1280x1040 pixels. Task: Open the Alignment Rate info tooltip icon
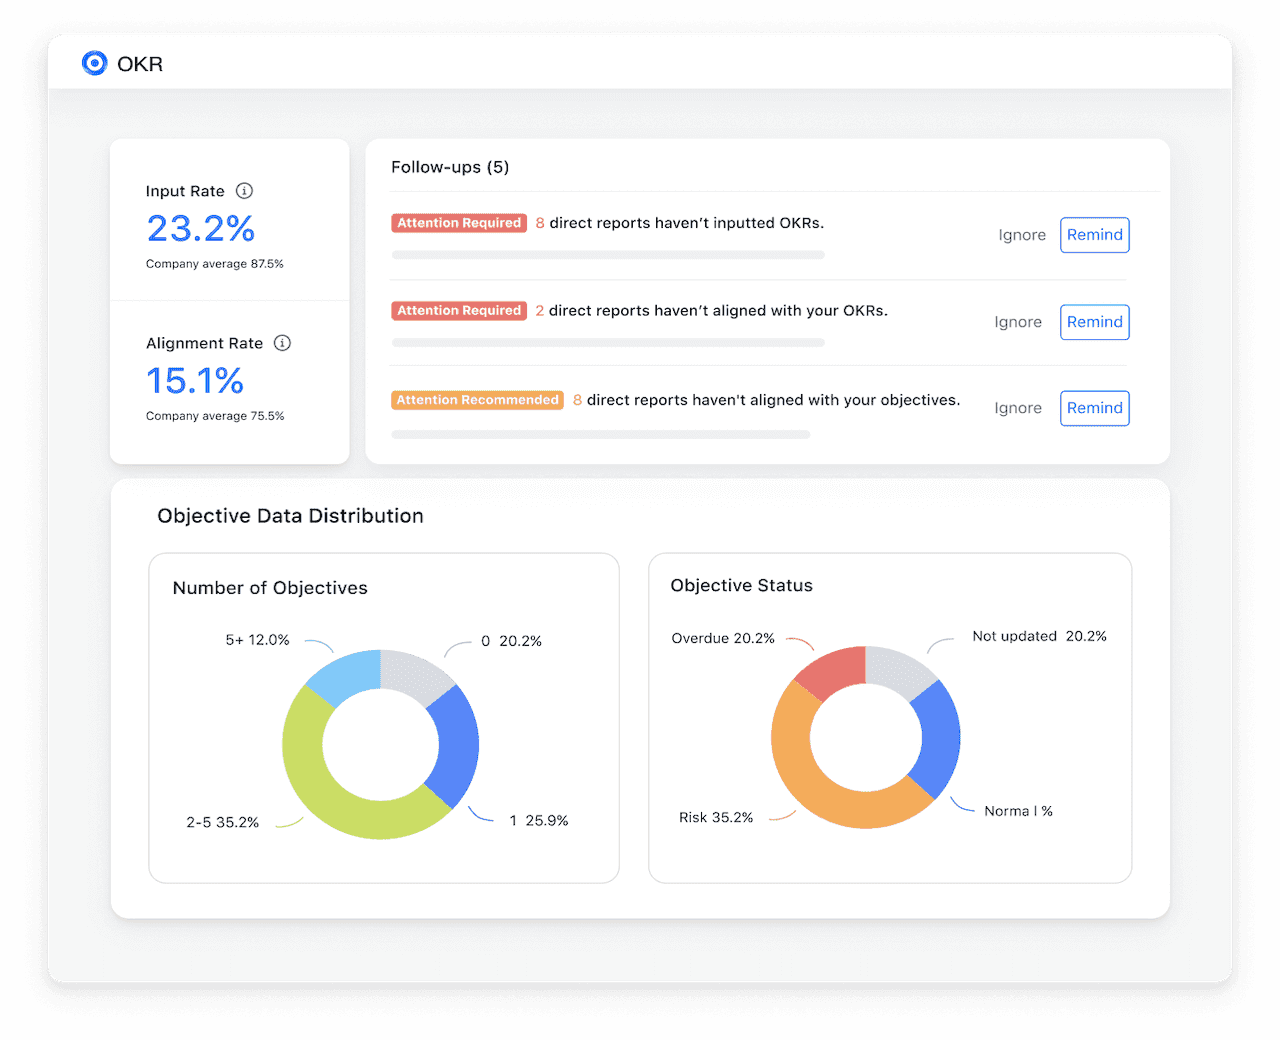point(282,343)
